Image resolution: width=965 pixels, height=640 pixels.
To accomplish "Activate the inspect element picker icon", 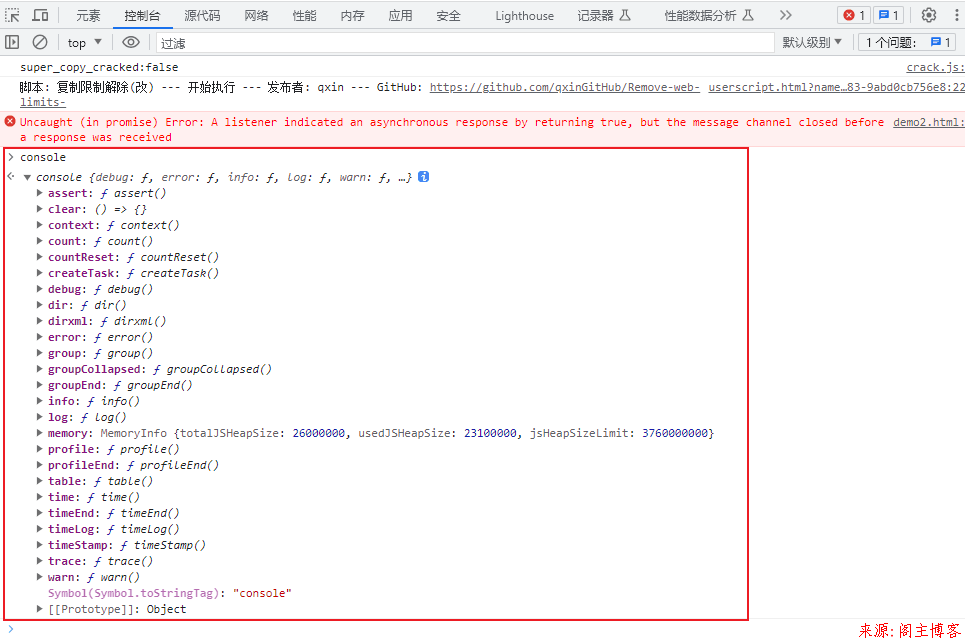I will click(x=13, y=15).
